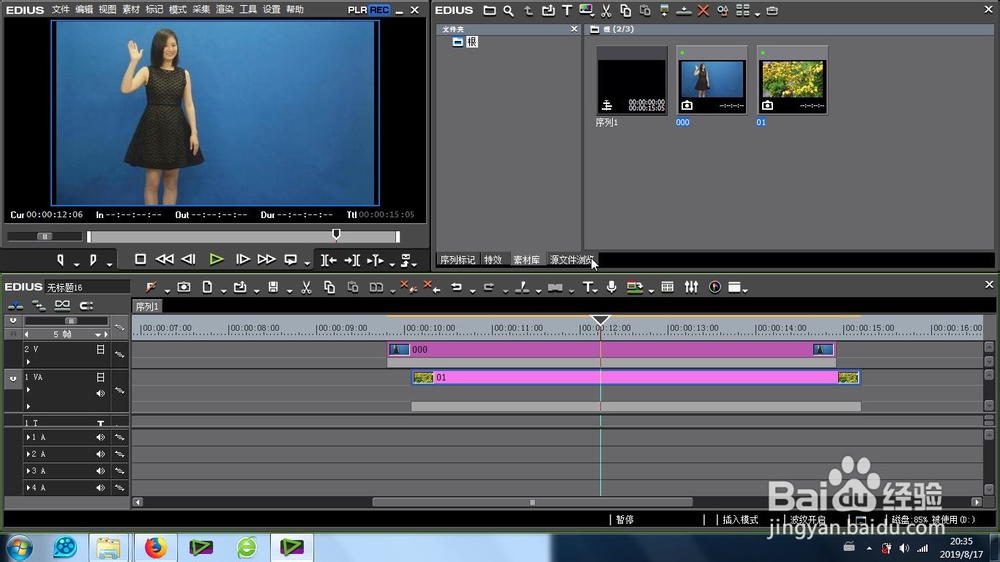Step back one frame in the player
Image resolution: width=1000 pixels, height=562 pixels.
click(188, 259)
